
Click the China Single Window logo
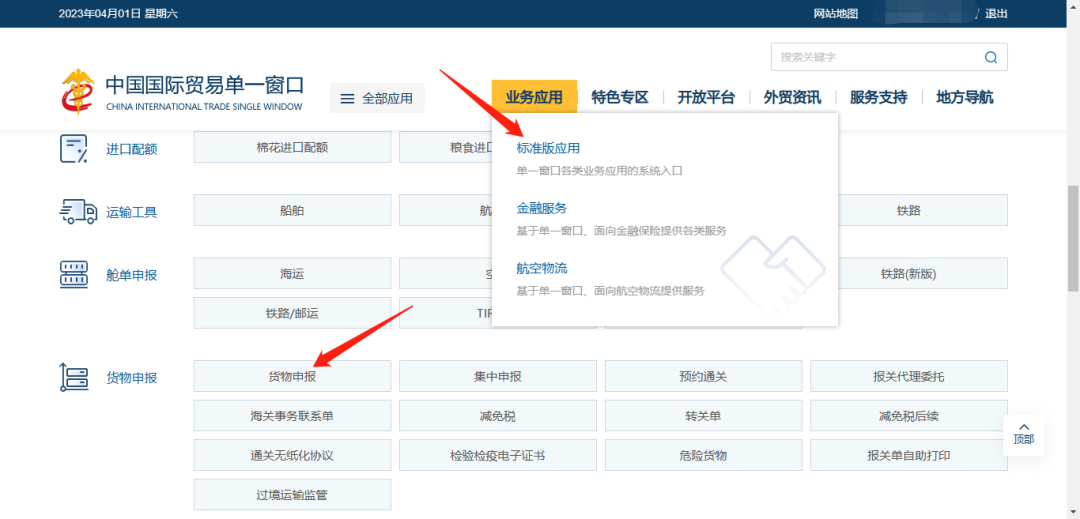pyautogui.click(x=76, y=91)
